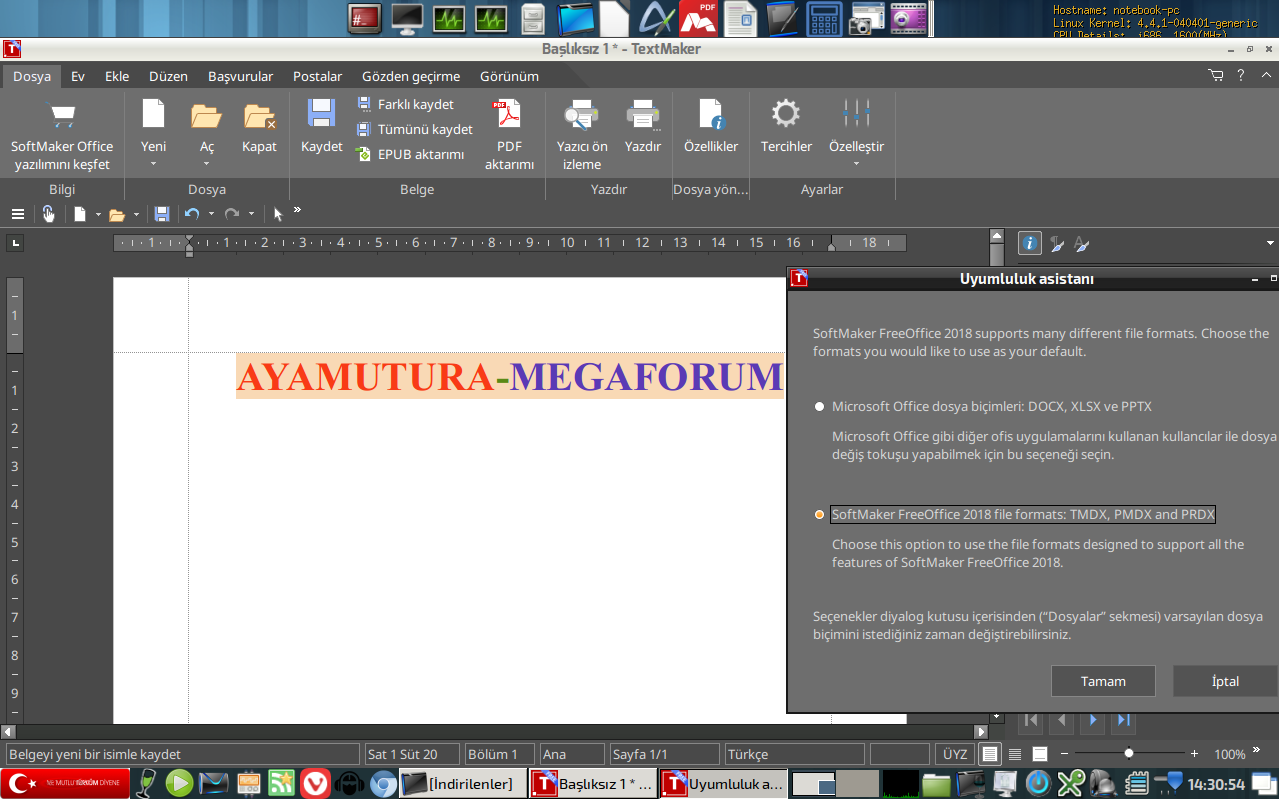The height and width of the screenshot is (799, 1279).
Task: Click the 100% zoom level in status bar
Action: pyautogui.click(x=1230, y=755)
